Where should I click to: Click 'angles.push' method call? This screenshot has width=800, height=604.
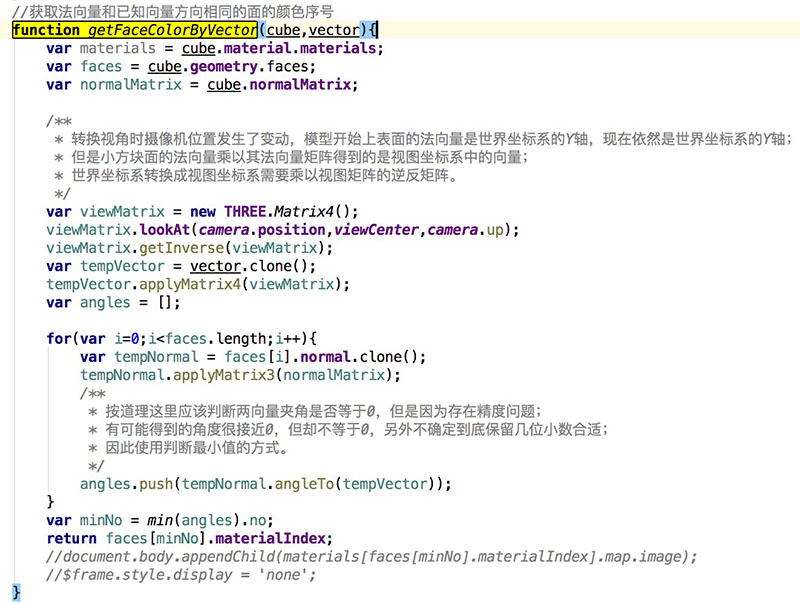coord(126,484)
